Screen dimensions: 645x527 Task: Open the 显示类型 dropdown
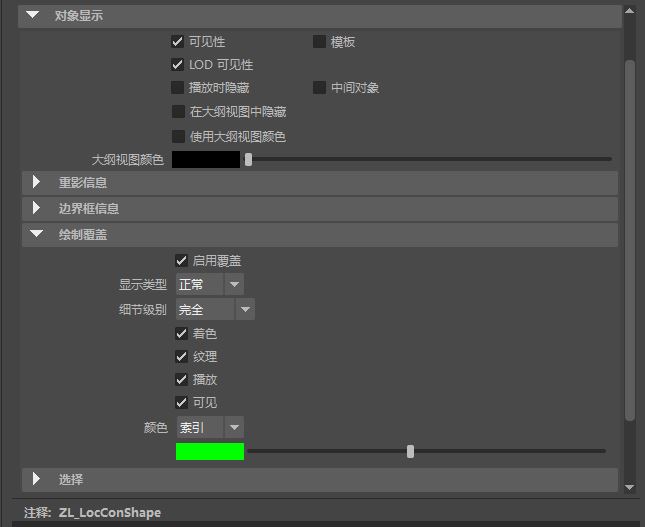click(x=210, y=284)
